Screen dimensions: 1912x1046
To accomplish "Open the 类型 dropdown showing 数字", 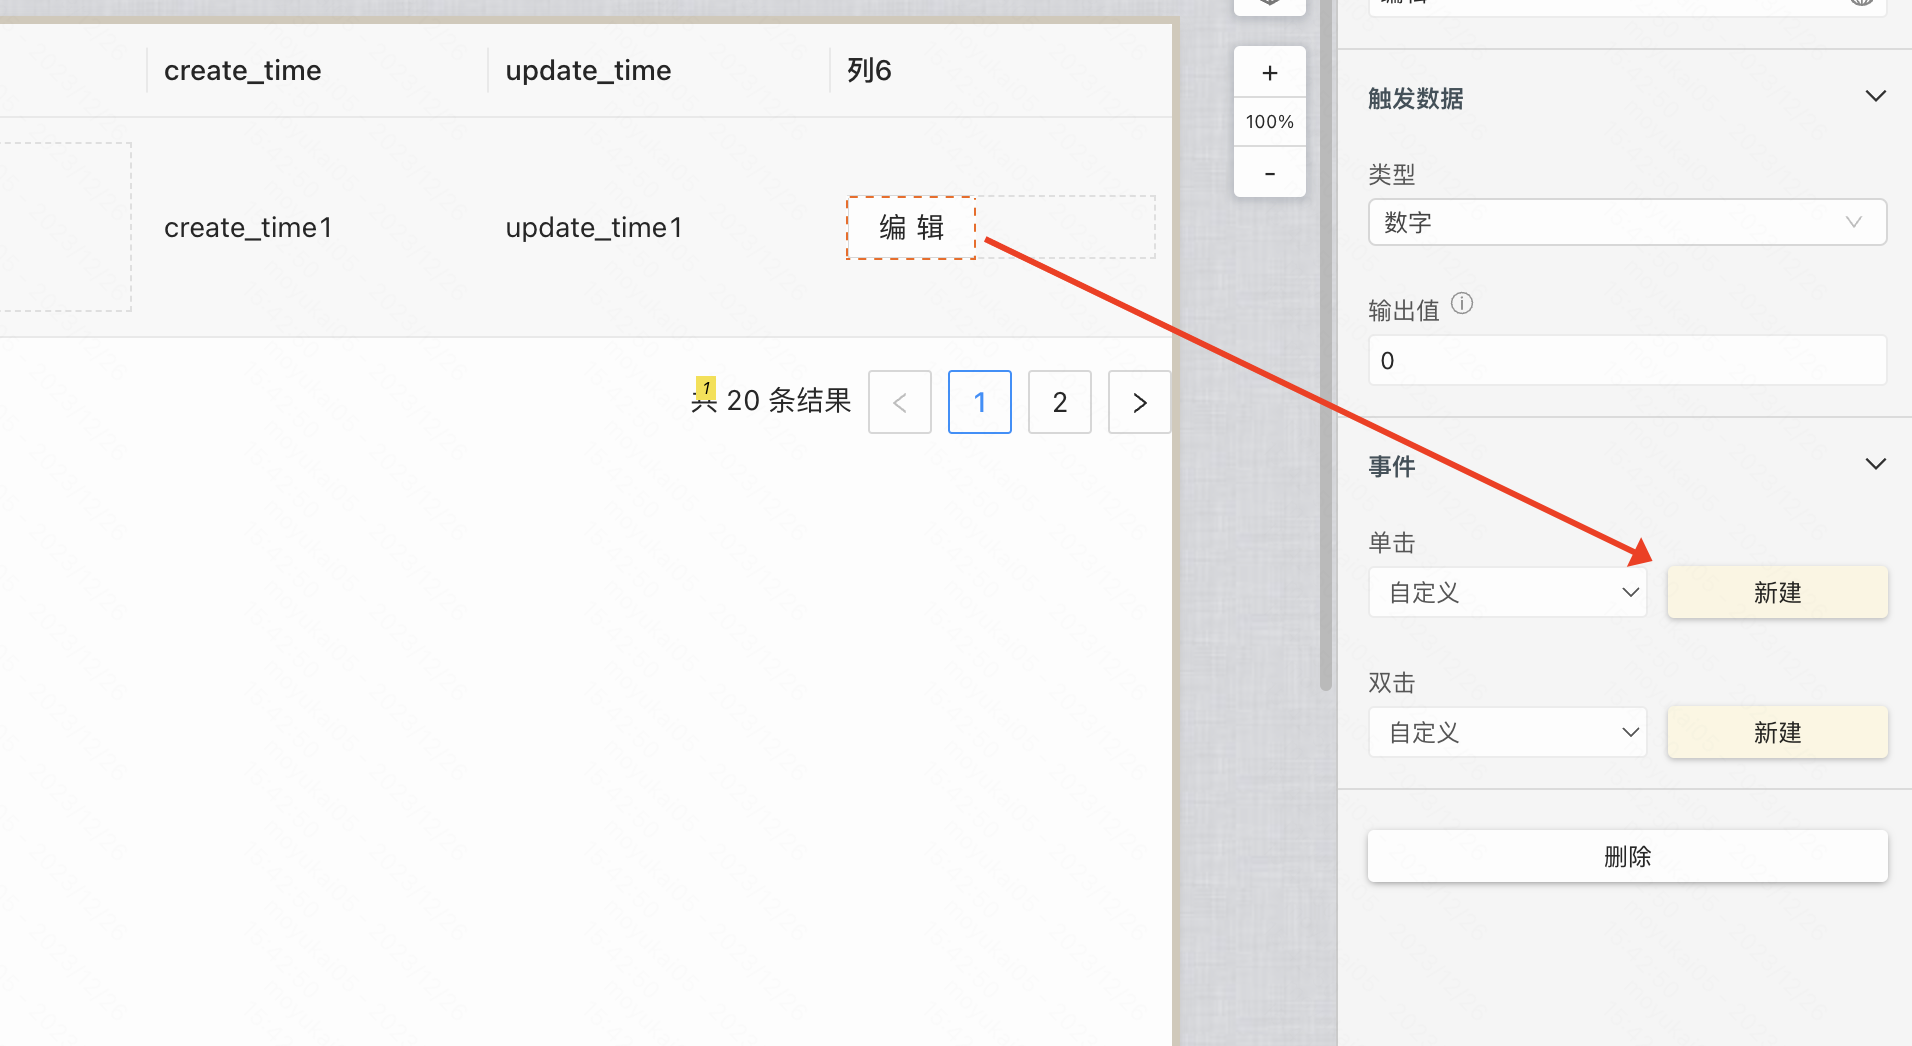I will [x=1627, y=222].
